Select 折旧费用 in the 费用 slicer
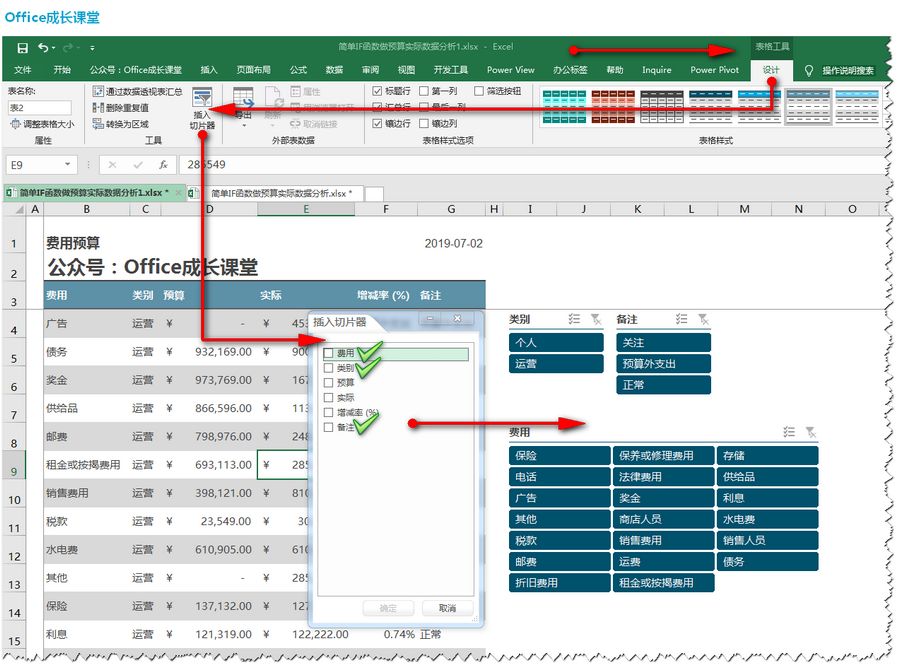Viewport: 900px width, 668px height. pos(559,583)
